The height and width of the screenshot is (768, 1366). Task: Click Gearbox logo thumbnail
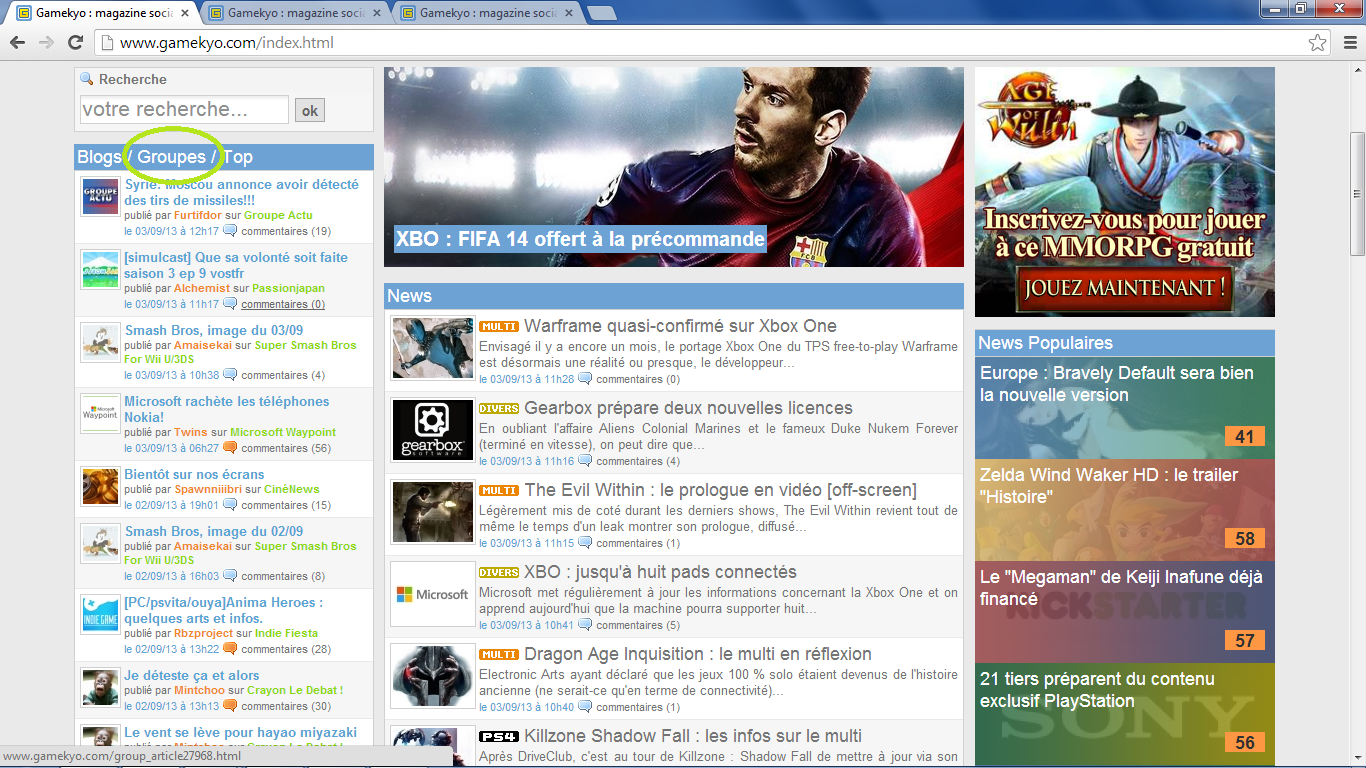tap(432, 430)
